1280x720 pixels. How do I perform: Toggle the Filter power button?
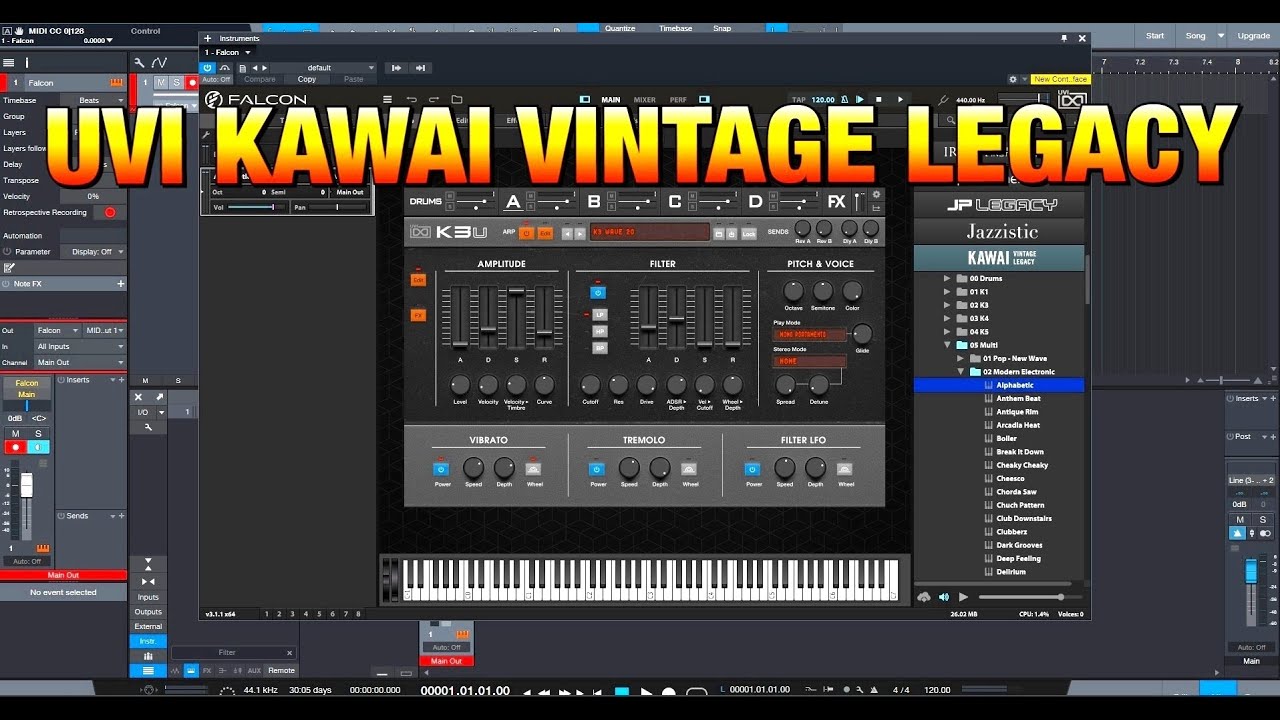point(598,293)
